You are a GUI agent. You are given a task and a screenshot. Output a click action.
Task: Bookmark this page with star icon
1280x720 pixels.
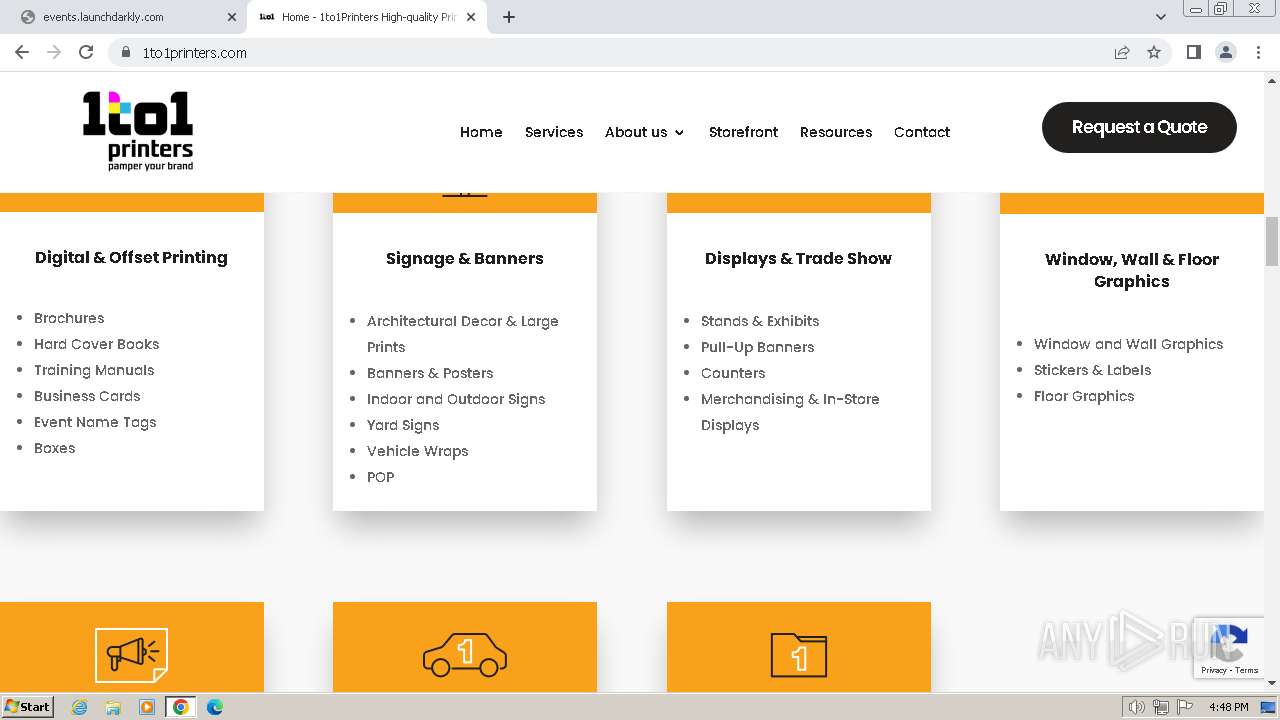click(x=1154, y=52)
